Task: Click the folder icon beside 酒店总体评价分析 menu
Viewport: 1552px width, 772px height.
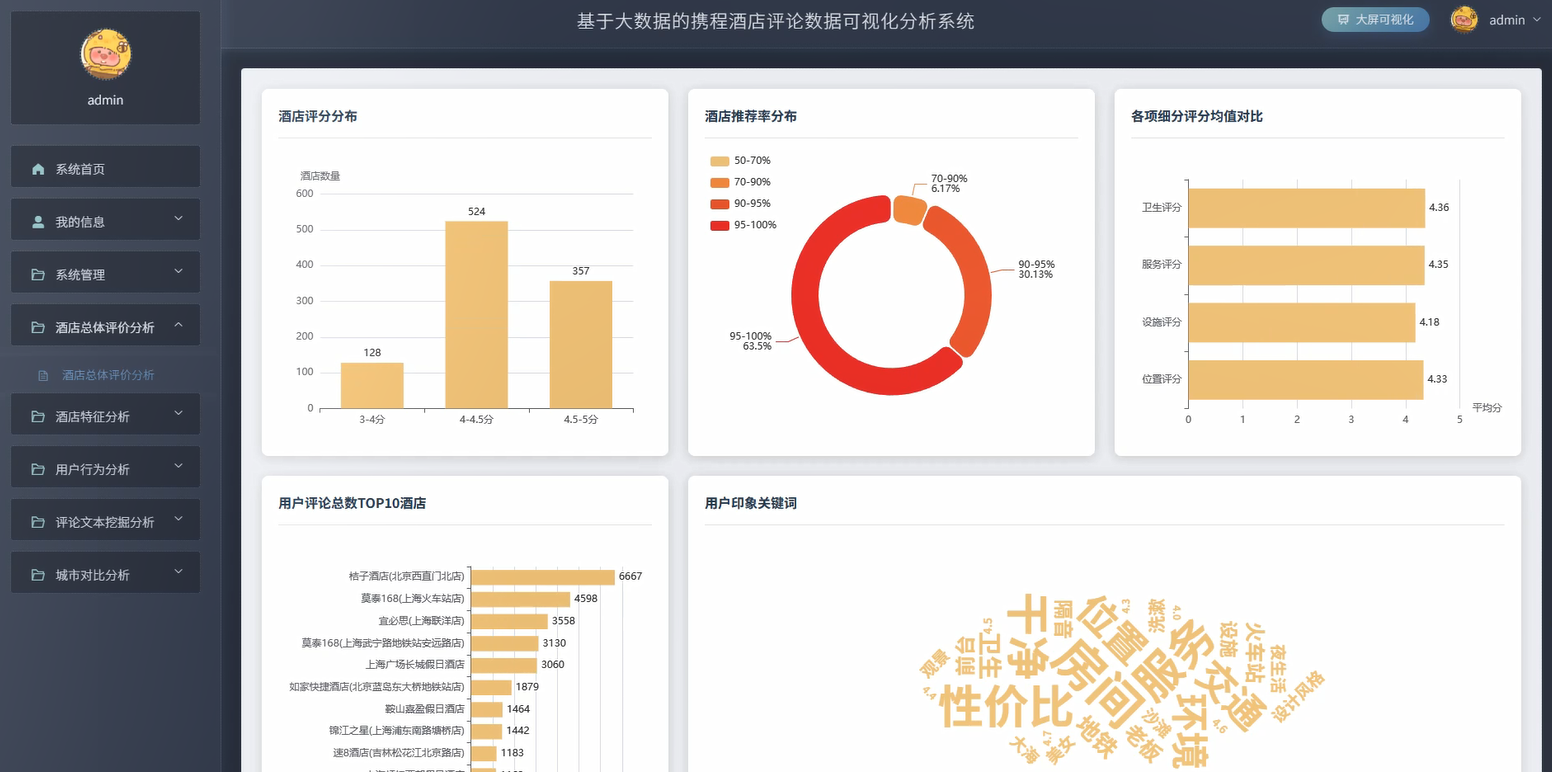Action: click(38, 327)
